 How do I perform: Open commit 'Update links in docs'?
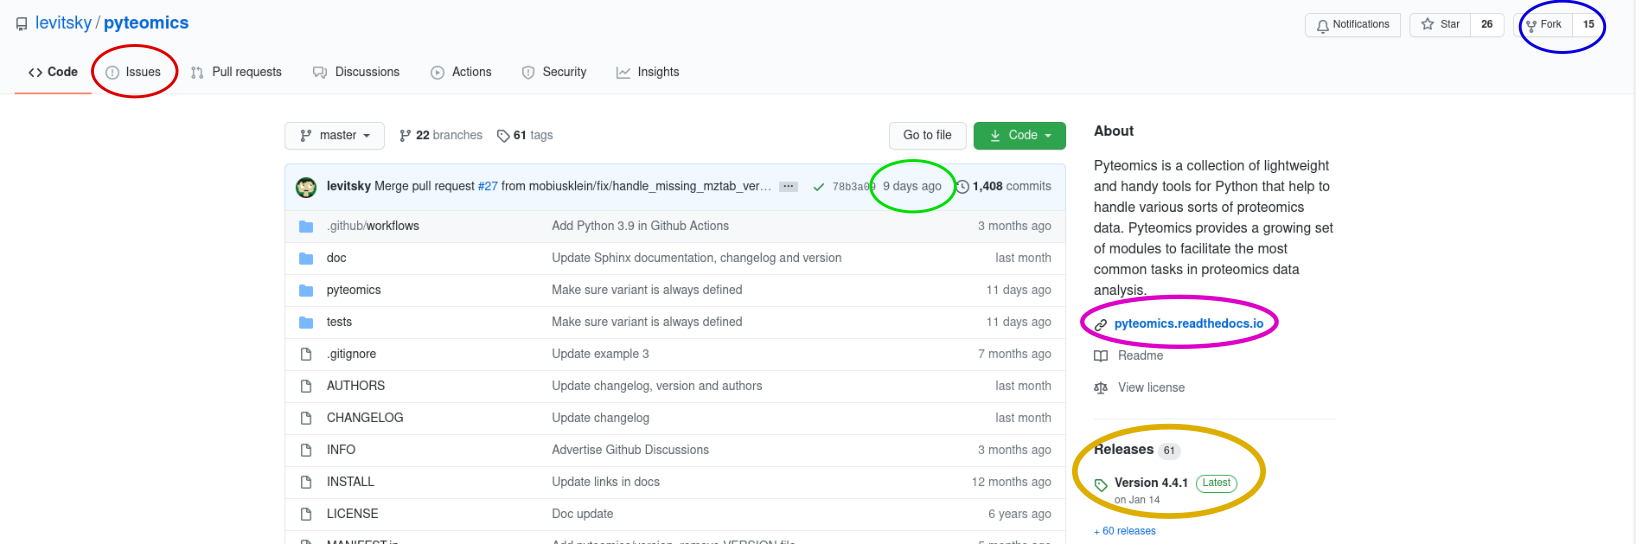pyautogui.click(x=606, y=482)
